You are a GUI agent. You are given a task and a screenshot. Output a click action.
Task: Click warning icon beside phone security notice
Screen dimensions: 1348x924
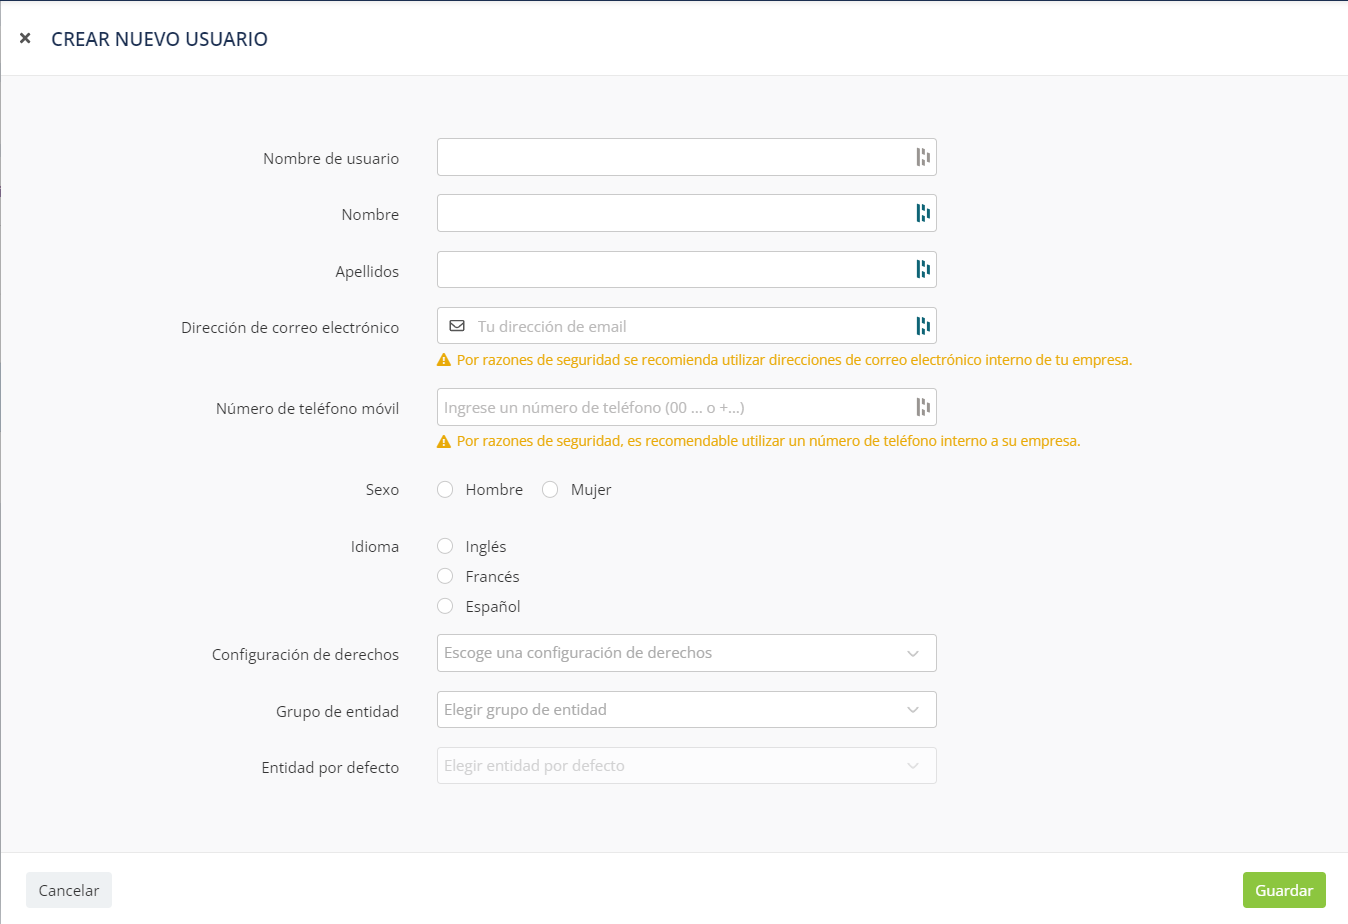pyautogui.click(x=444, y=441)
